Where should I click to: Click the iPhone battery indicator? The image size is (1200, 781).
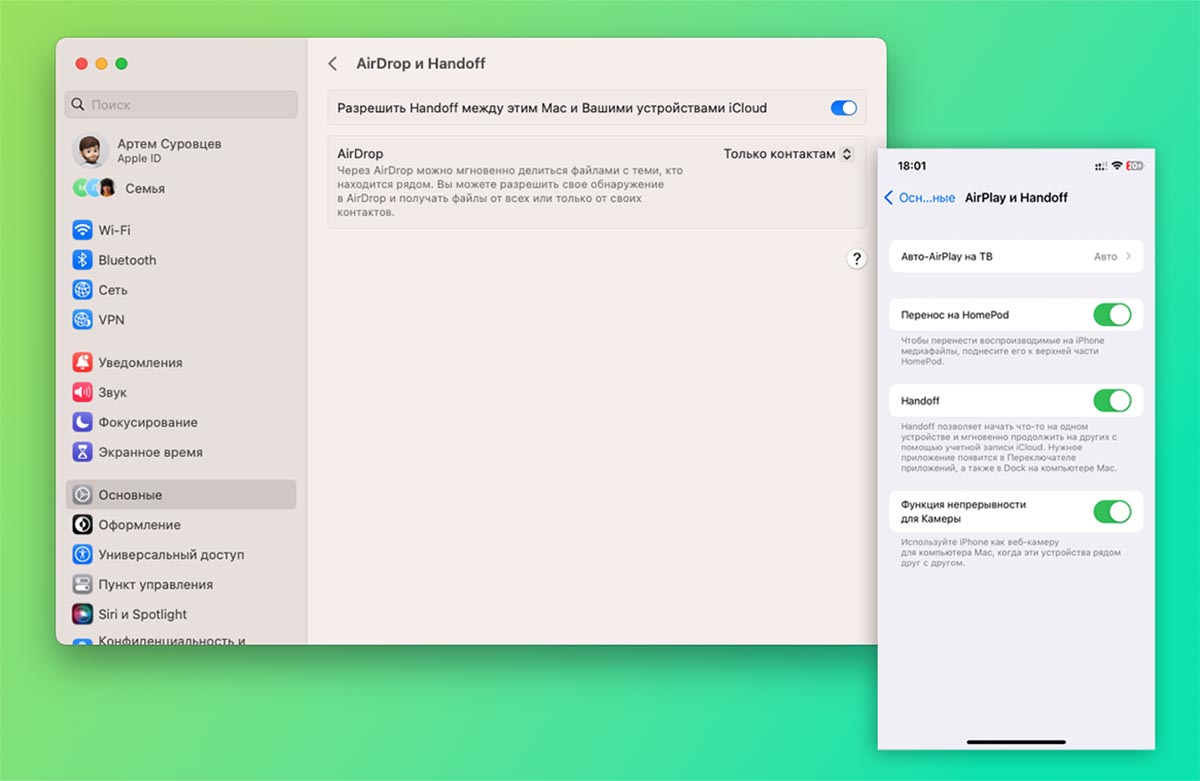click(x=1134, y=166)
